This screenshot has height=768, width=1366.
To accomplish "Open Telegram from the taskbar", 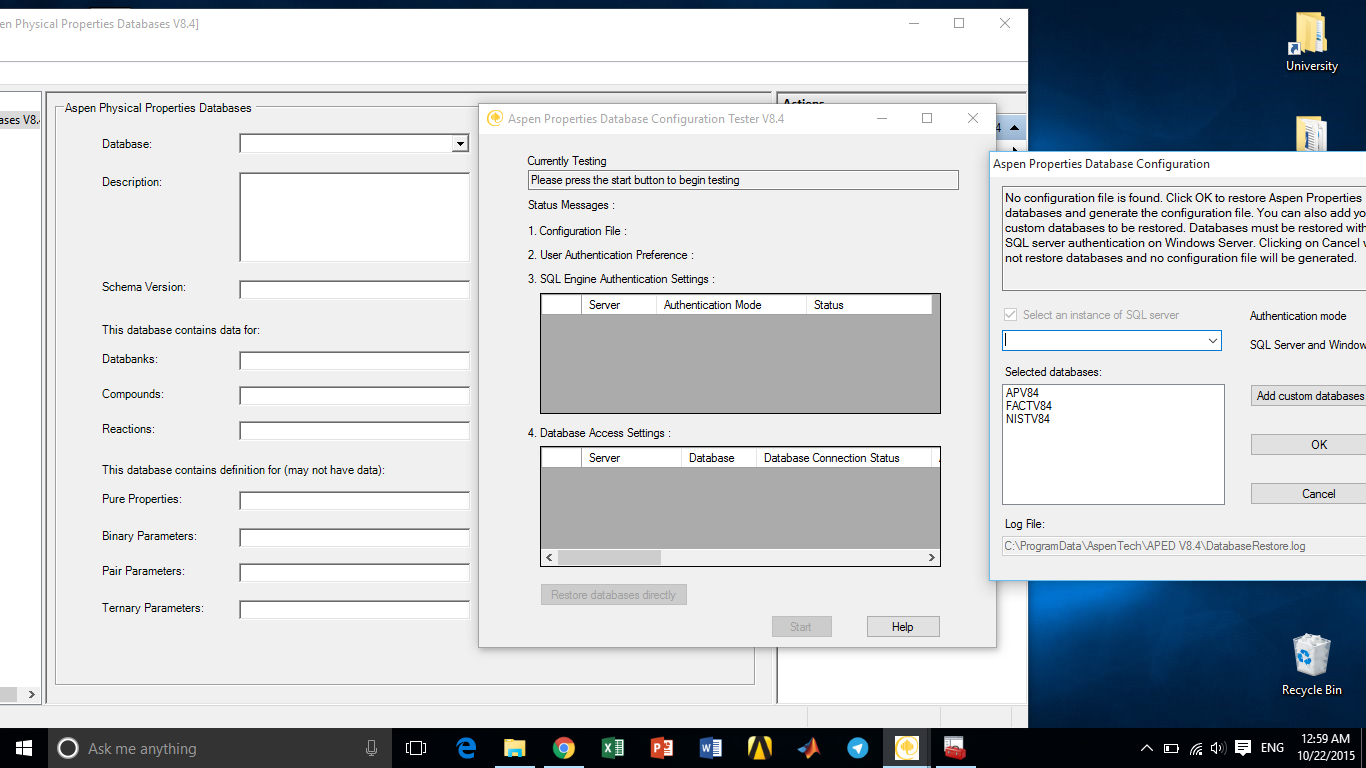I will (858, 748).
